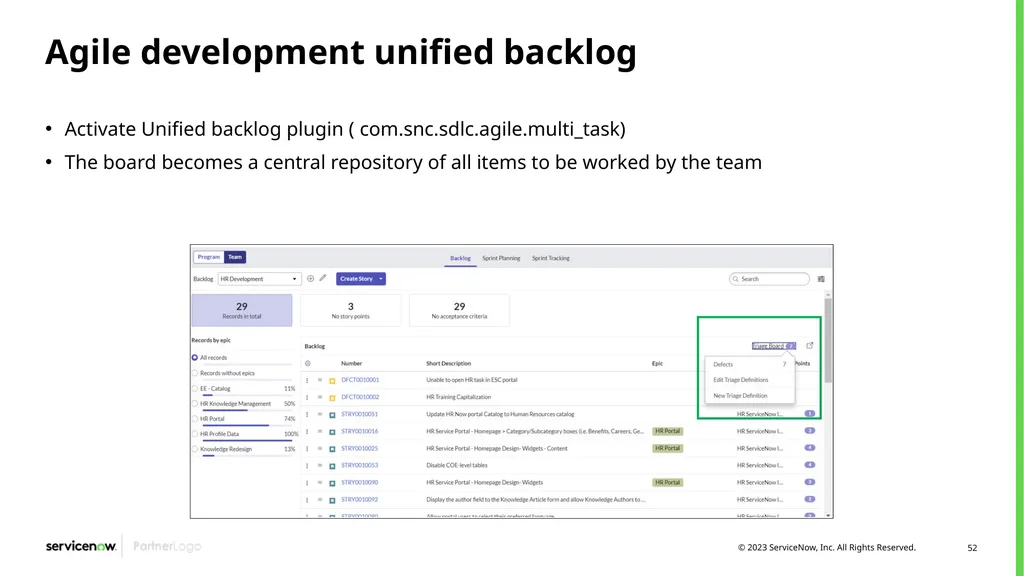Open record link DFCT0010001
Screen dimensions: 1024x576
360,380
